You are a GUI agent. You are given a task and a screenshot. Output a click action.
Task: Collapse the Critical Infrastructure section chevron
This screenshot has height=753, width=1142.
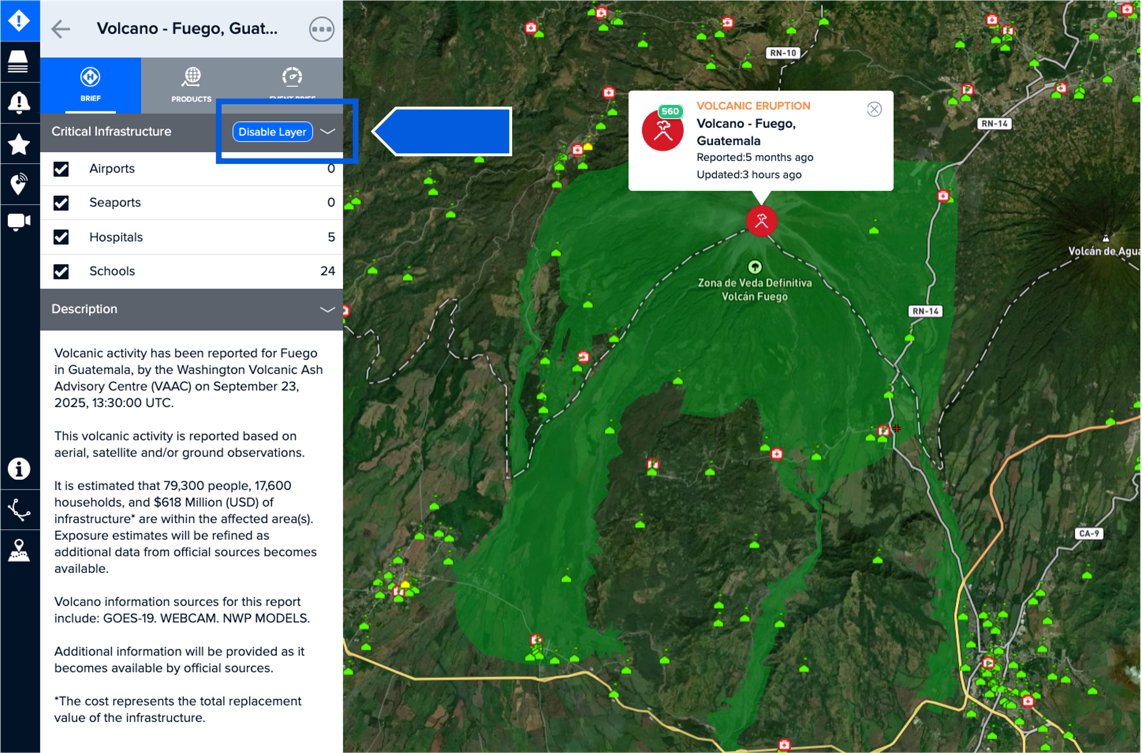(x=328, y=132)
